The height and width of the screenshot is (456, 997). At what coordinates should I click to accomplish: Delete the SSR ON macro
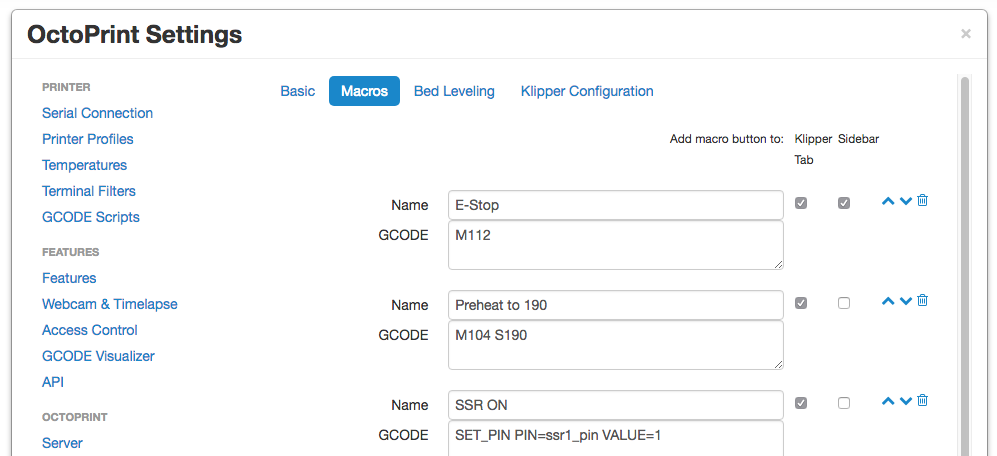click(x=923, y=401)
